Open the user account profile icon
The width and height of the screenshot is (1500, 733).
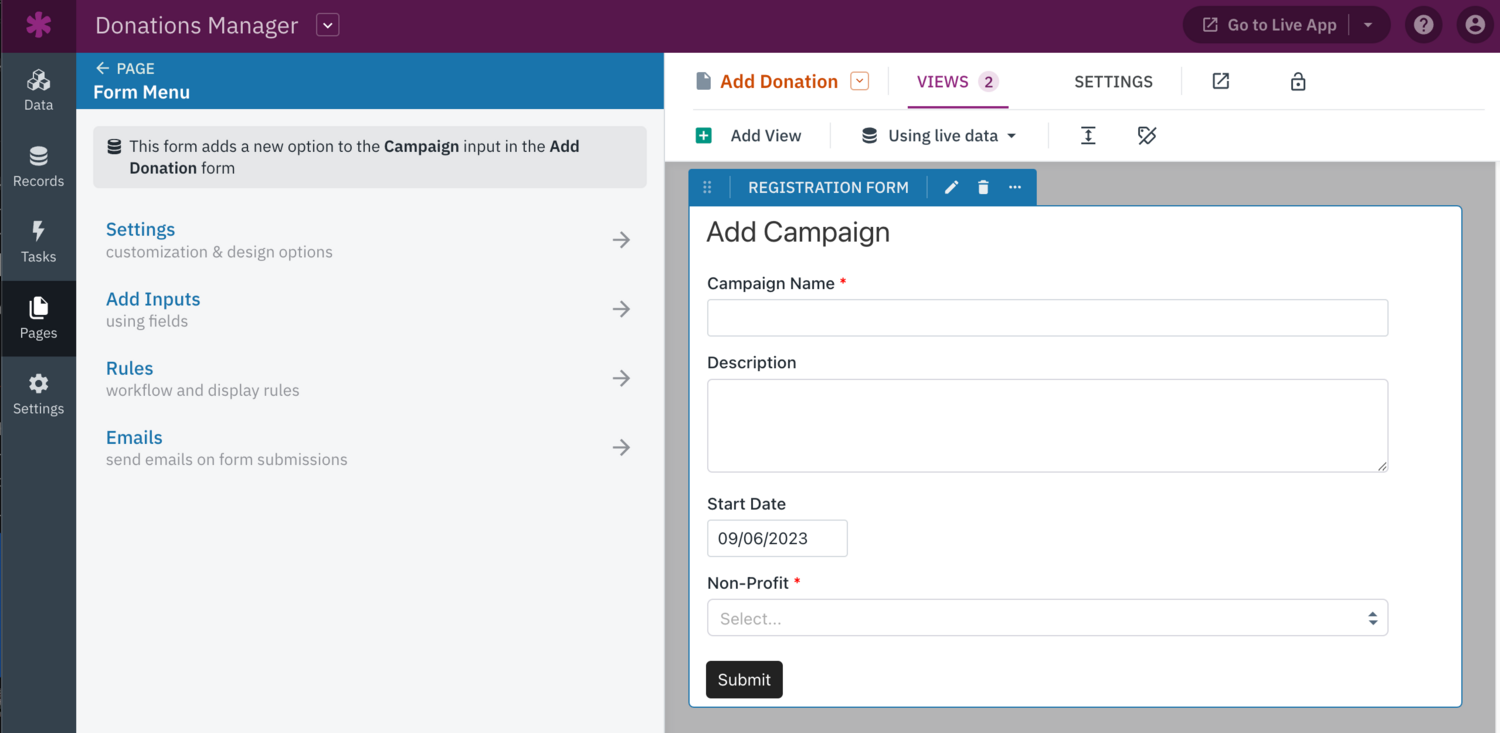pos(1474,25)
